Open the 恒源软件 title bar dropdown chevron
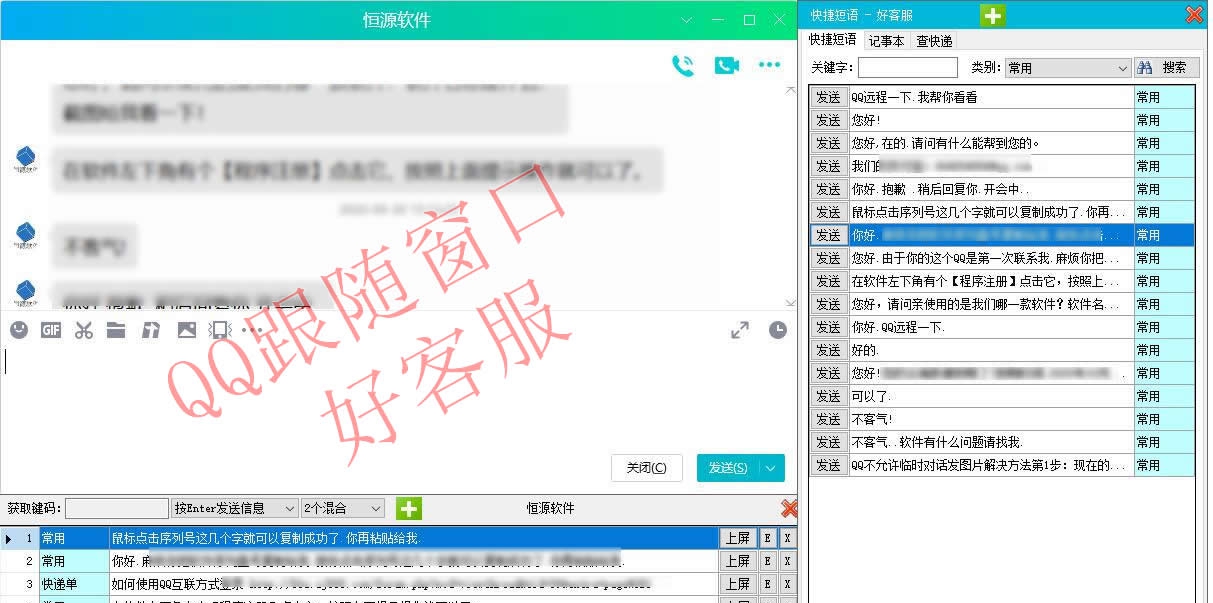 (x=687, y=20)
